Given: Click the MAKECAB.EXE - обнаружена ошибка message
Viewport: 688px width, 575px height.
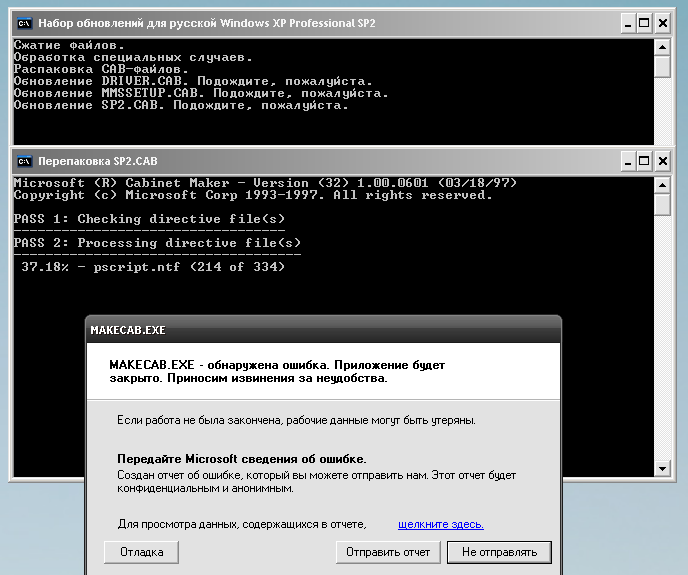Looking at the screenshot, I should [x=277, y=371].
